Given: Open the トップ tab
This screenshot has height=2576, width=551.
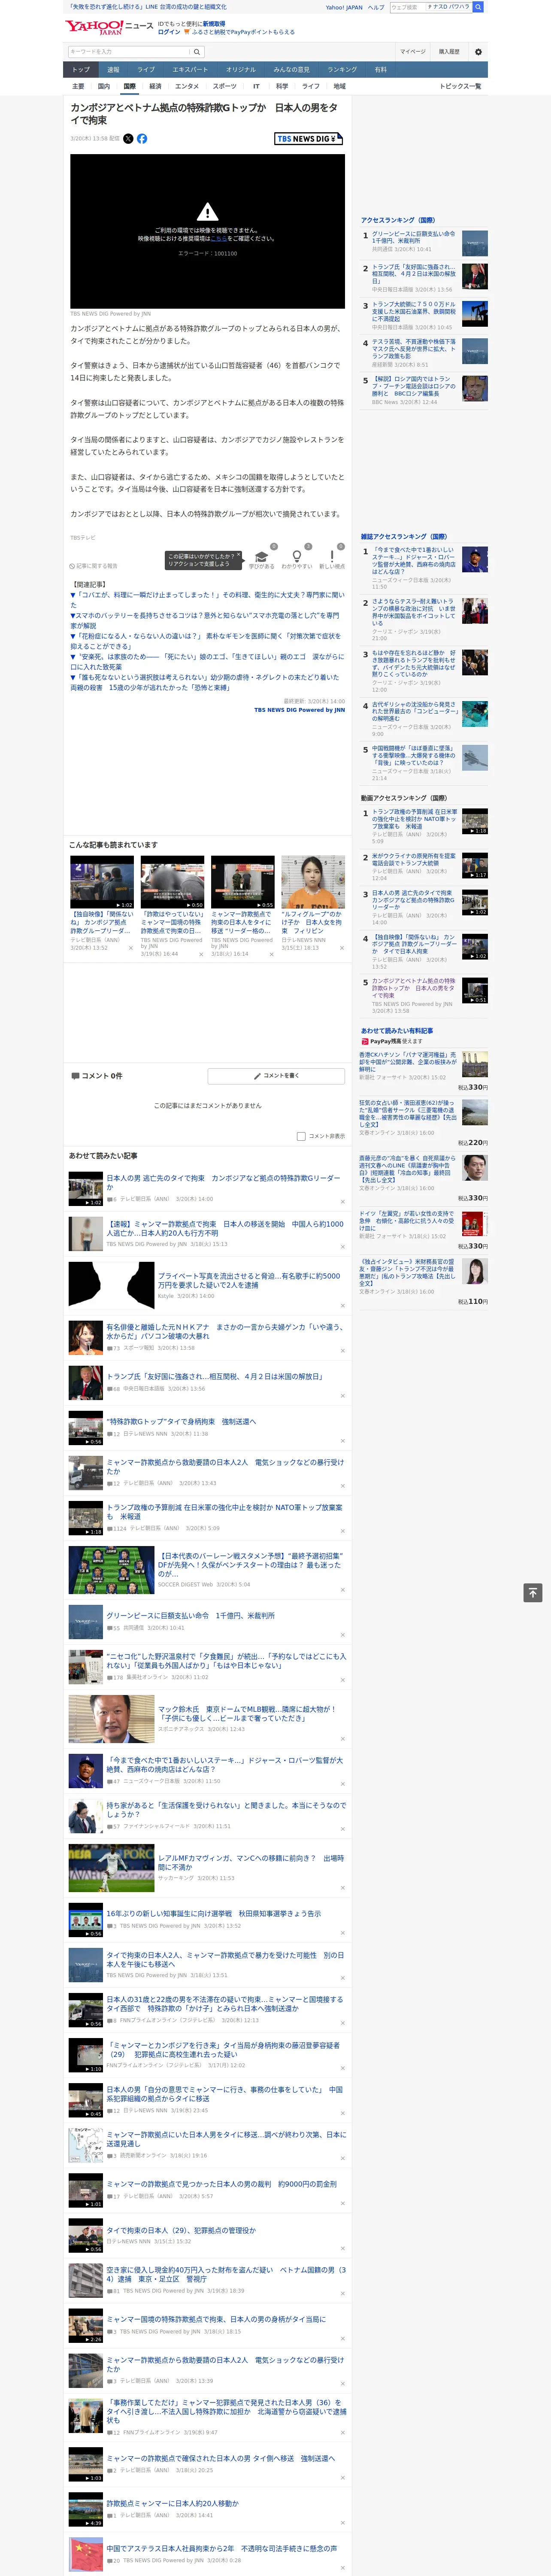Looking at the screenshot, I should pyautogui.click(x=81, y=70).
